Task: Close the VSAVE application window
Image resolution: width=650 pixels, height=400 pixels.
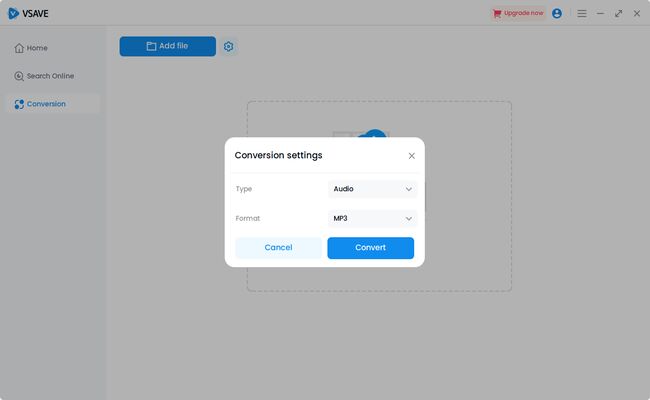Action: tap(637, 14)
